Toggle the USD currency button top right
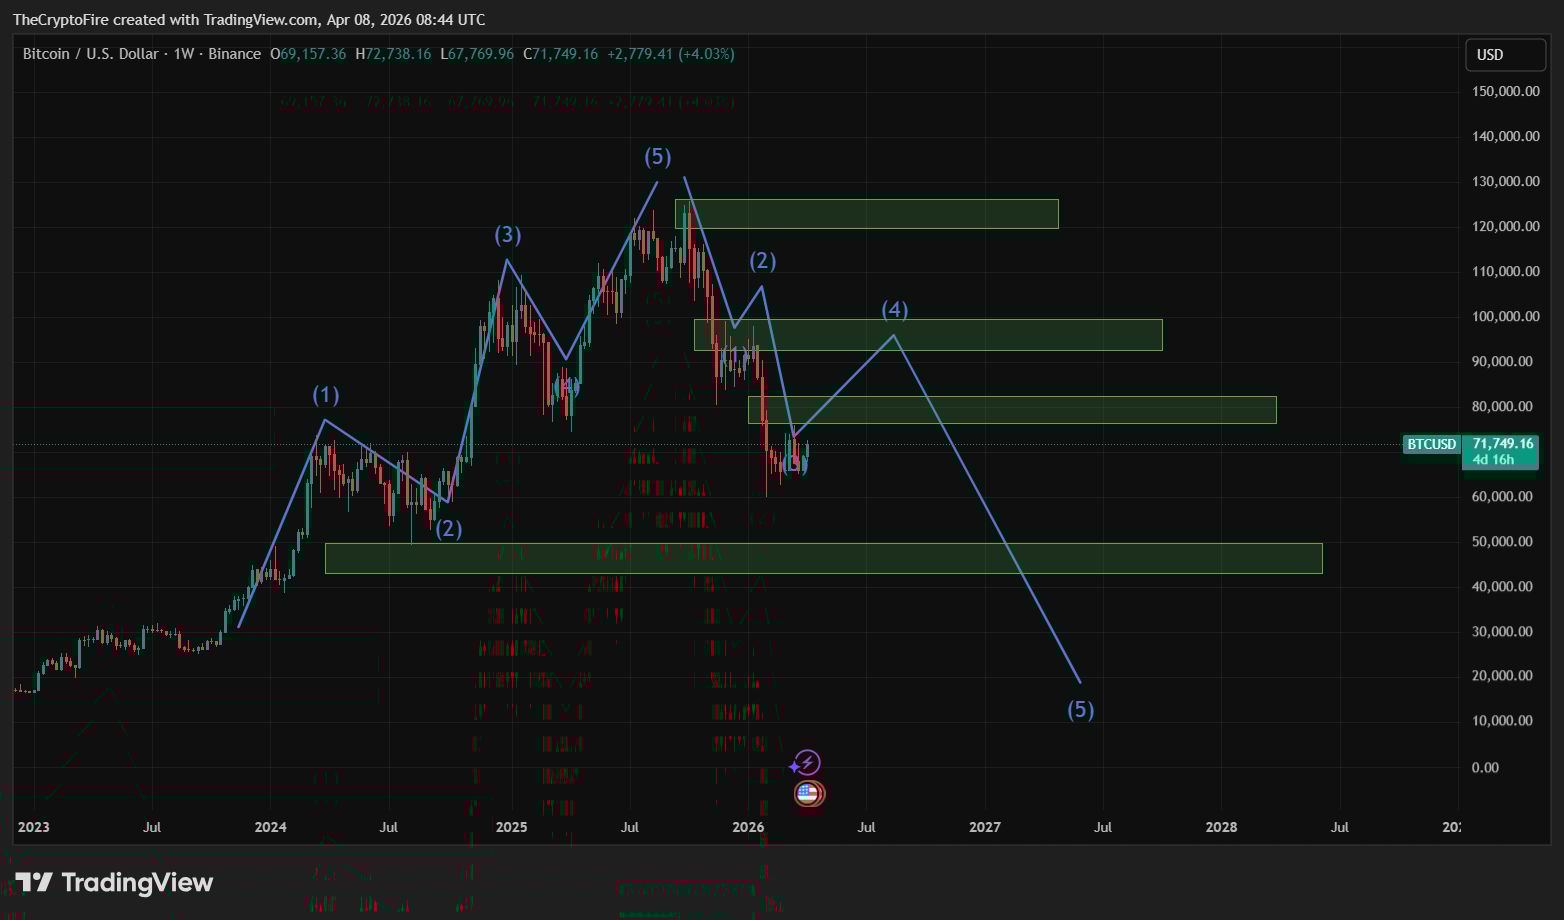1564x920 pixels. (x=1504, y=54)
